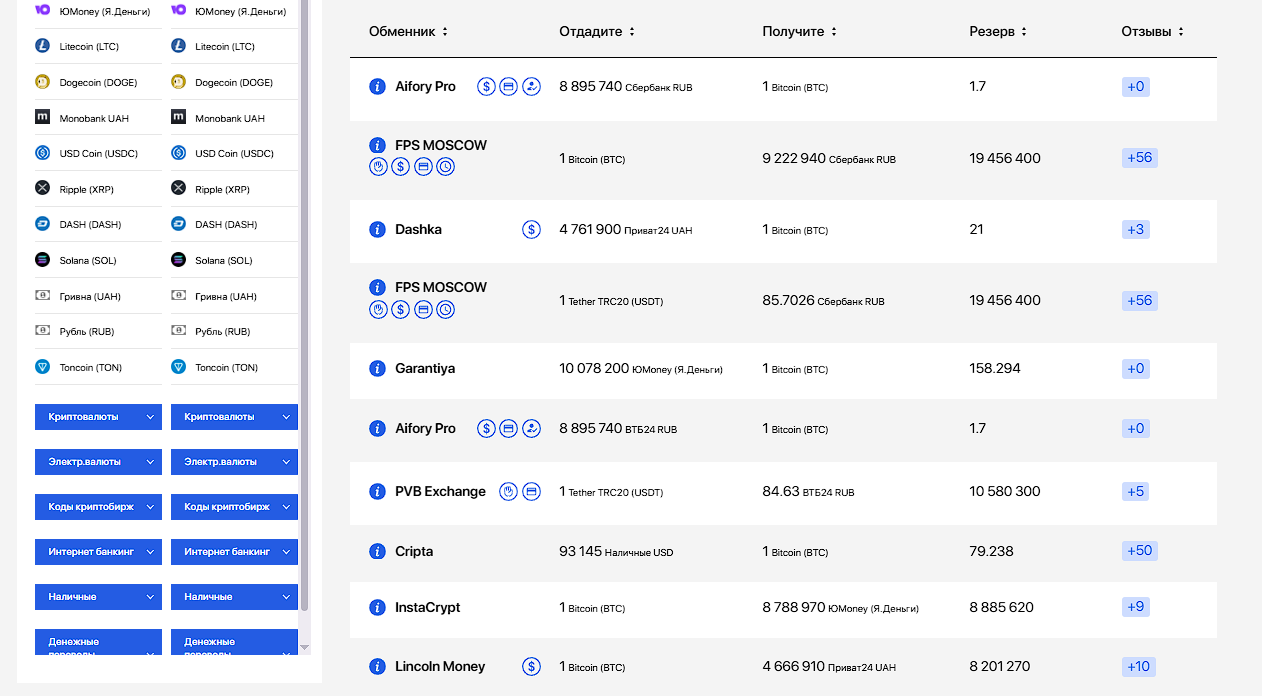Click dollar icon in Aifory Pro Сбербанк row
The height and width of the screenshot is (696, 1262).
click(x=486, y=87)
